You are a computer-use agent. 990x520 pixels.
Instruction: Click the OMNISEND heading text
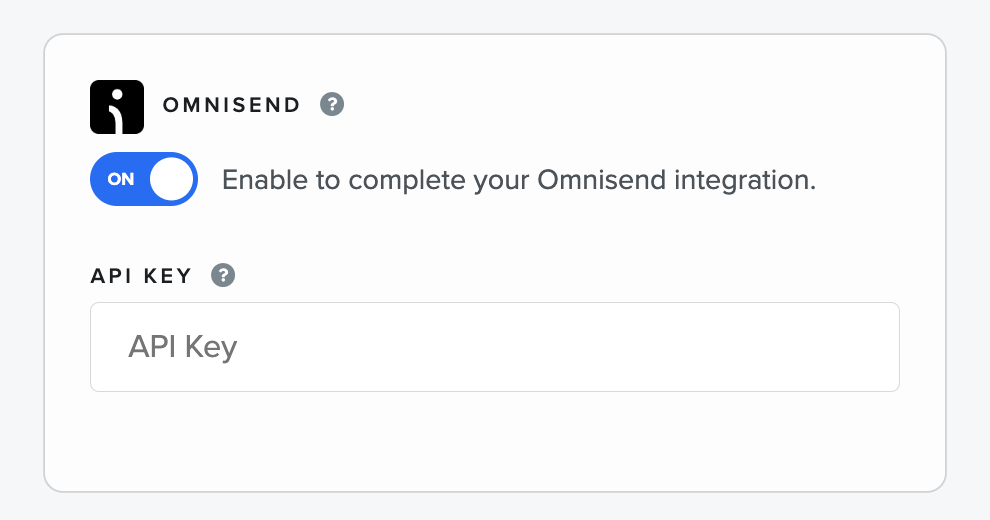point(231,105)
